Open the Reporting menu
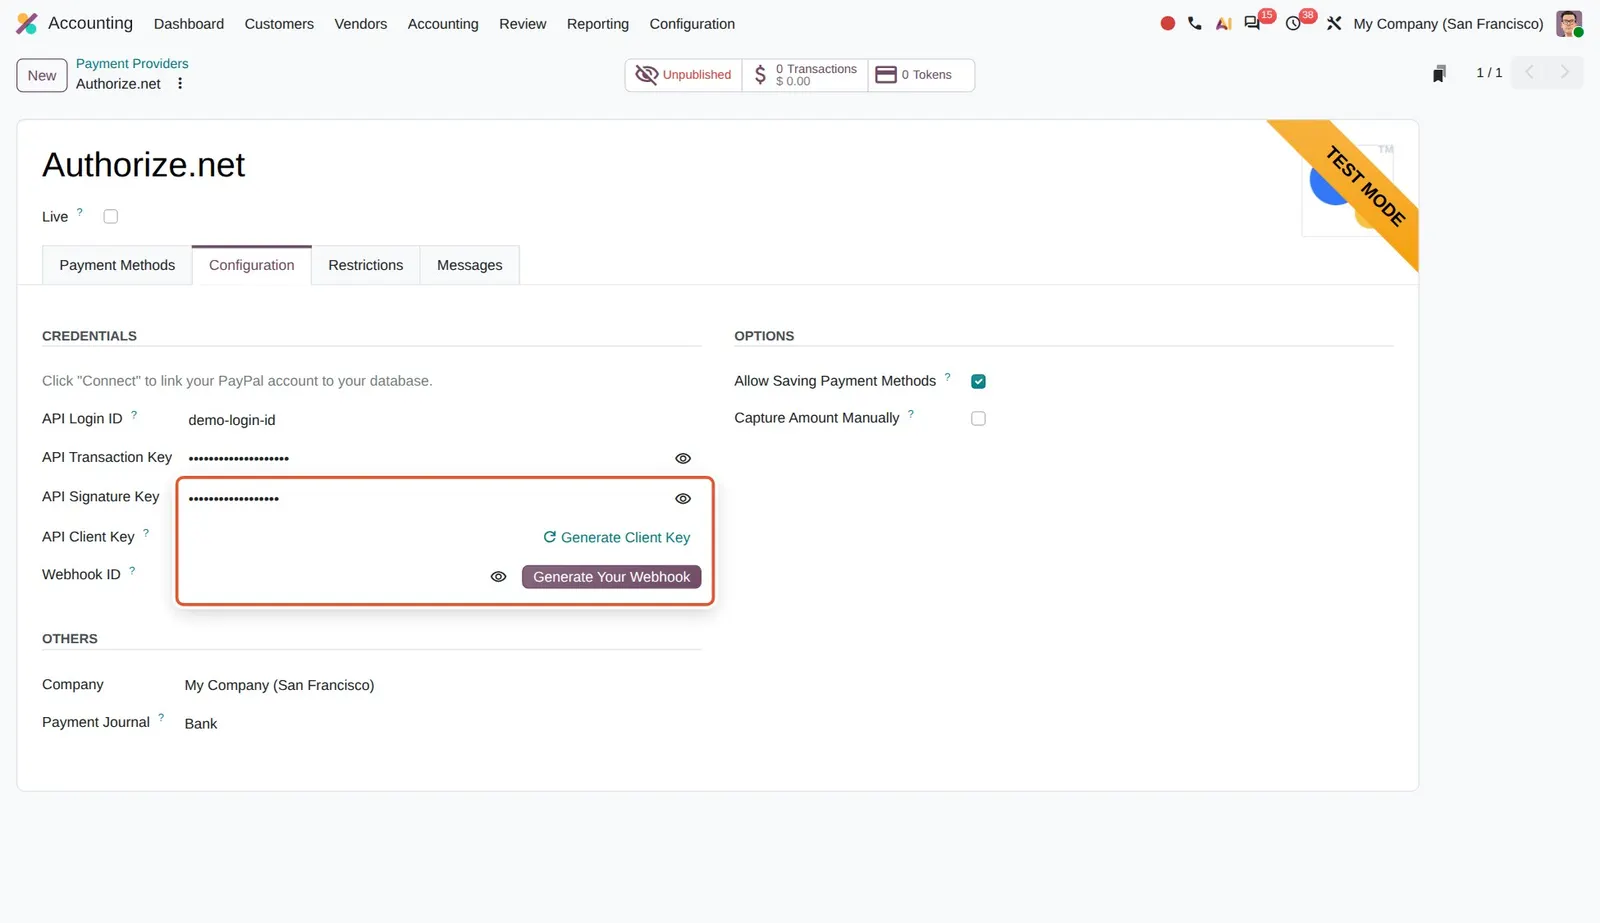Screen dimensions: 1600x923 pyautogui.click(x=598, y=24)
